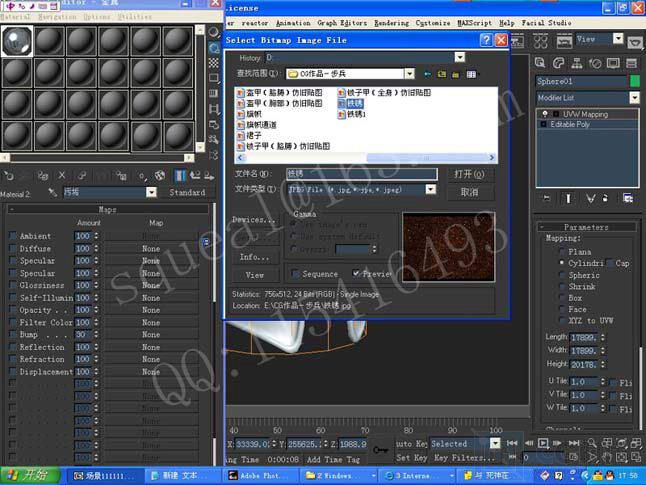Click Cancel (取消) button in dialog
Screen dimensions: 646x485
click(x=469, y=192)
